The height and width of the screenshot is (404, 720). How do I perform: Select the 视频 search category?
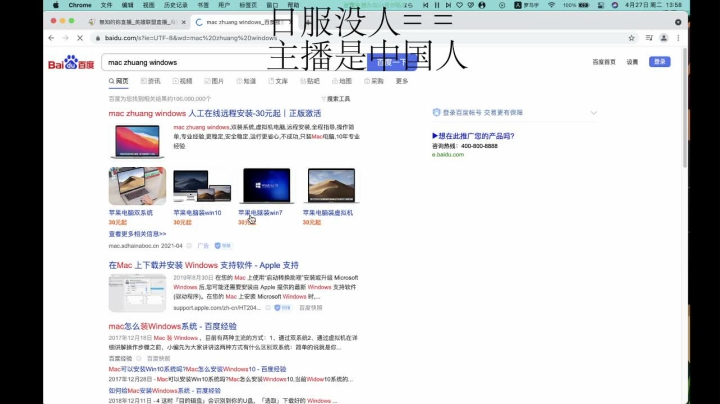point(182,81)
